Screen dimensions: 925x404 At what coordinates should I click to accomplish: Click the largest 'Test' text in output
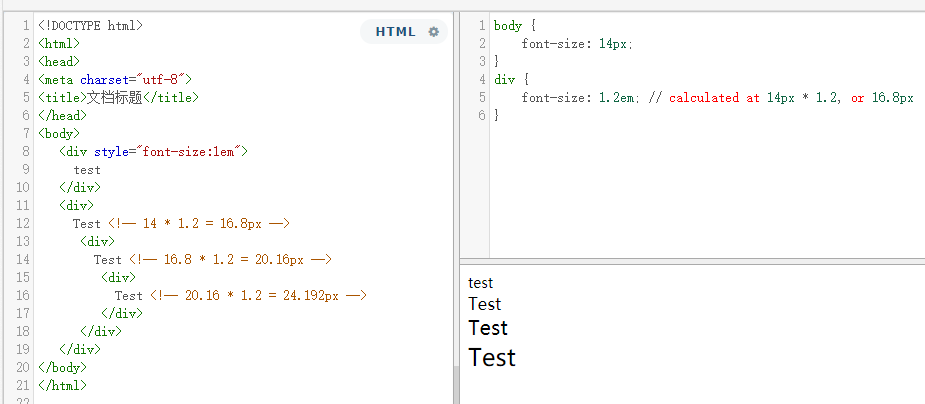[492, 357]
